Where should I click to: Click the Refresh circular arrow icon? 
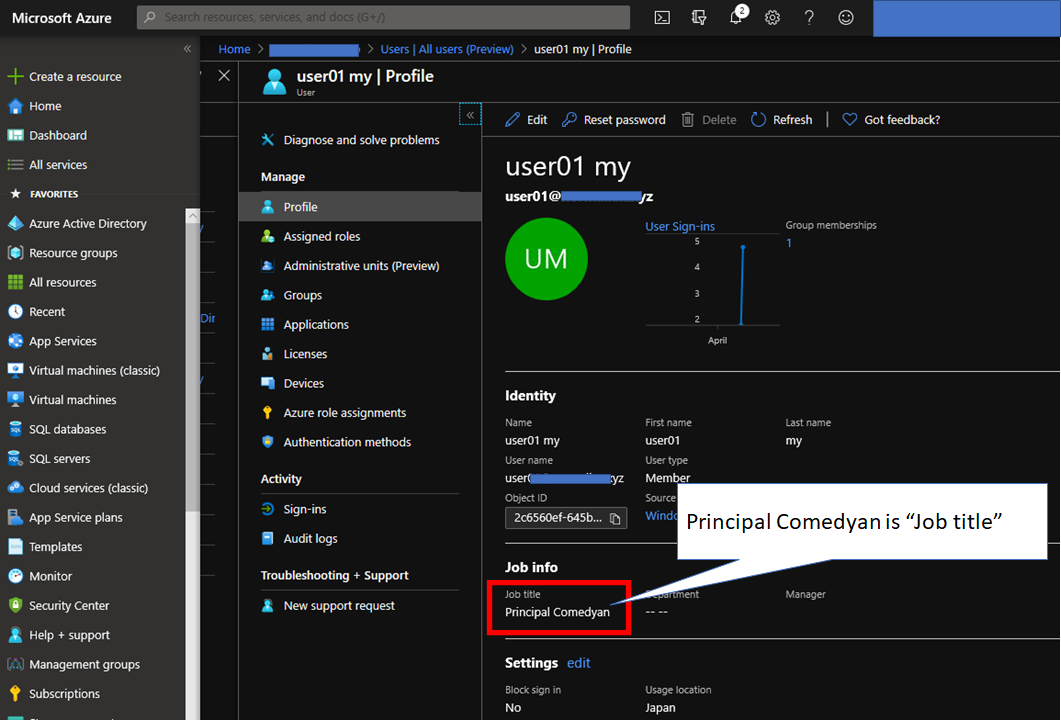tap(759, 120)
